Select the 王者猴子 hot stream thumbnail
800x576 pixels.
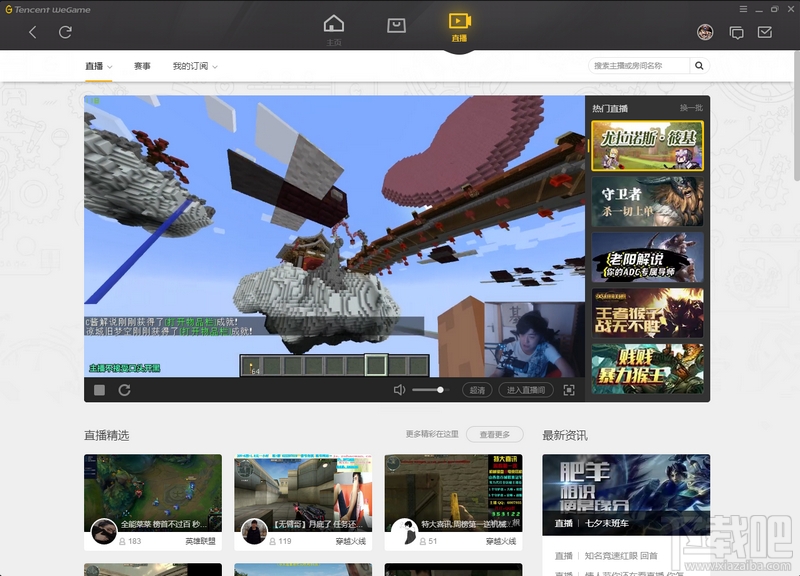click(647, 313)
